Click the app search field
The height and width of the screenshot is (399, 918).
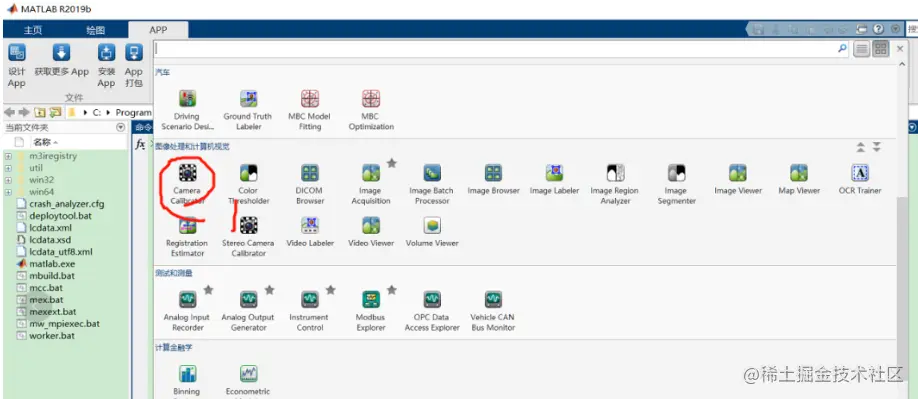point(495,49)
